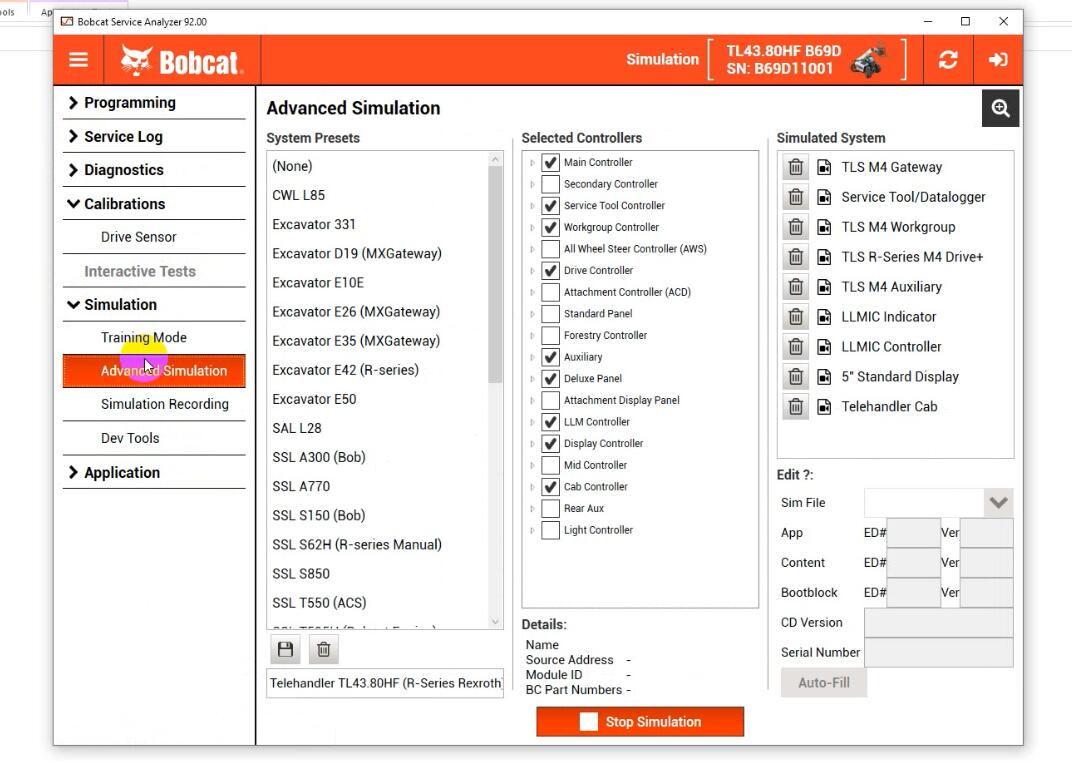Delete Telehandler Cab entry
The image size is (1072, 771).
point(795,407)
